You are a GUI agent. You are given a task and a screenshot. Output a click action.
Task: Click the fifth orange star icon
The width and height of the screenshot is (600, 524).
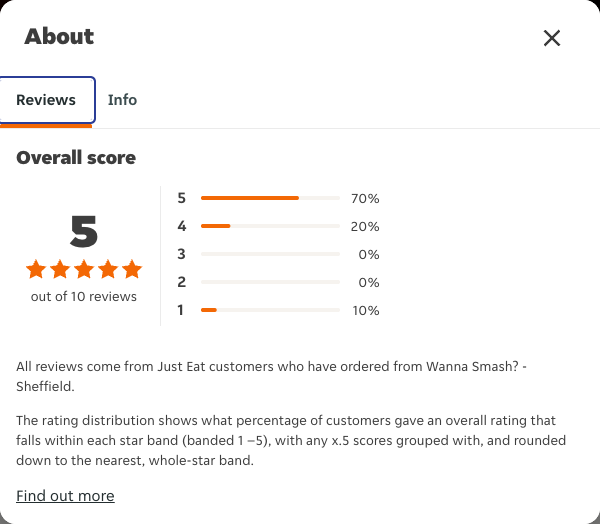tap(132, 269)
